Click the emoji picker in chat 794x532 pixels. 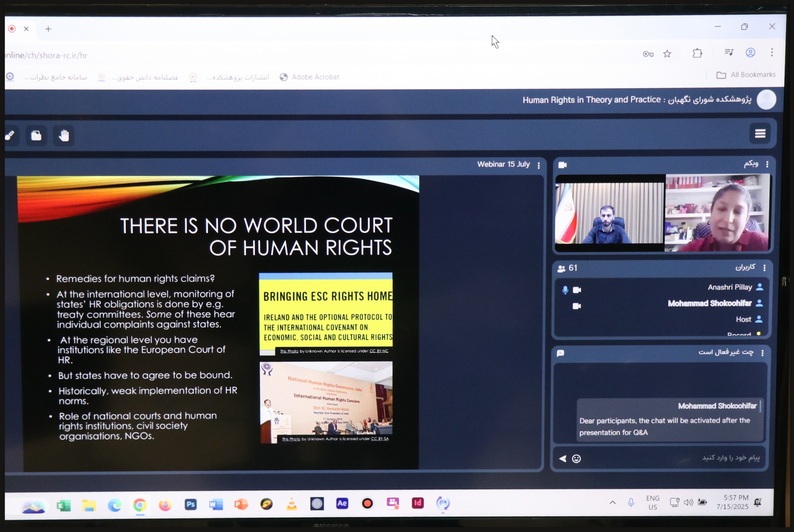pyautogui.click(x=577, y=458)
